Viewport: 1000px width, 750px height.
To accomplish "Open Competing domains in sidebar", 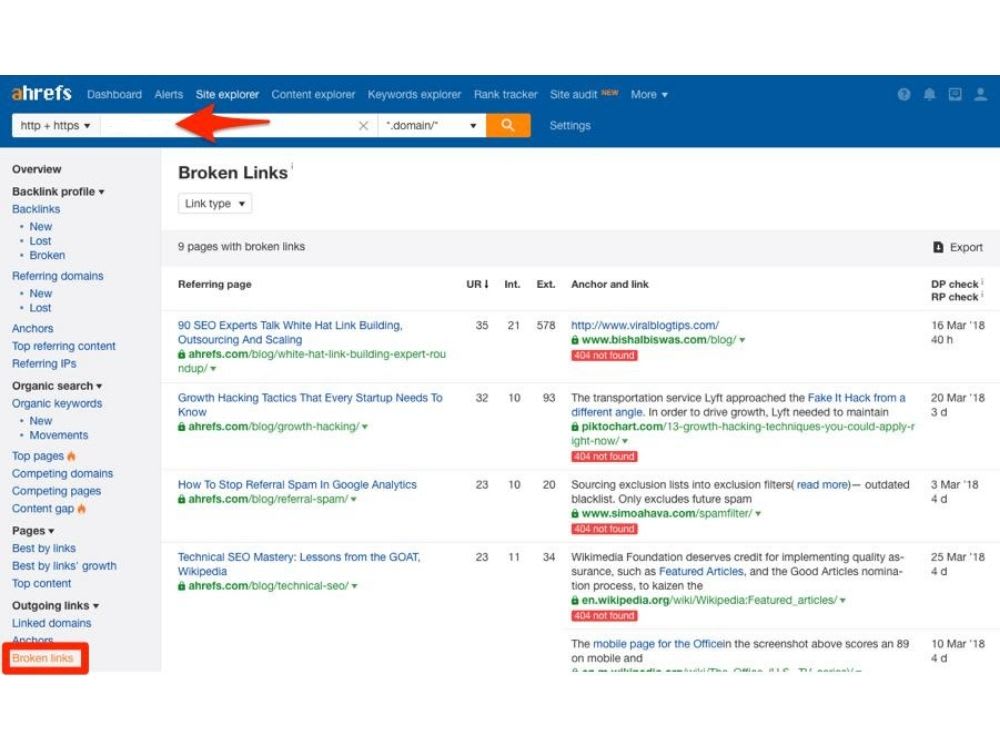I will tap(62, 473).
